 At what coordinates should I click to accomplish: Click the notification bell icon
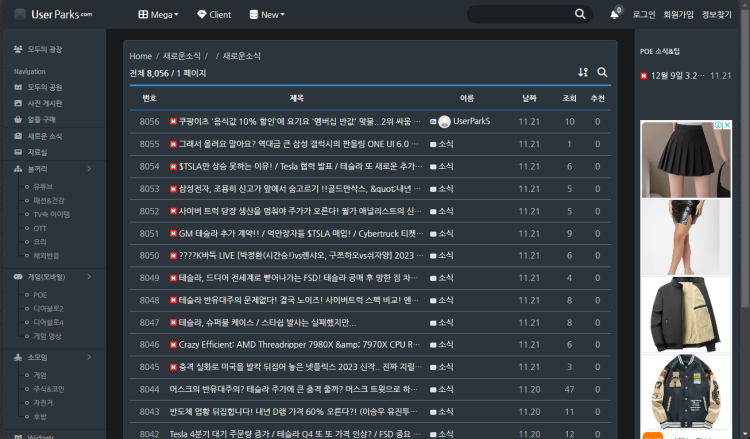point(614,15)
